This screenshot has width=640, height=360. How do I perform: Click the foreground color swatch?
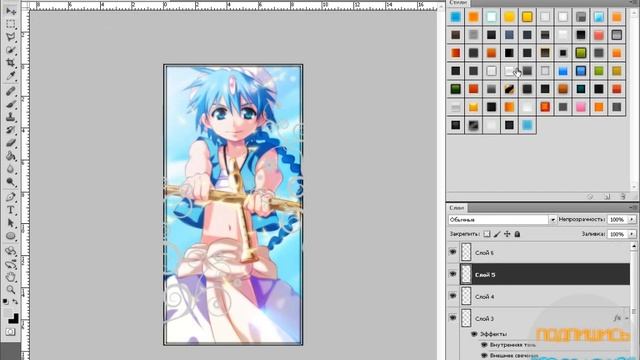coord(9,313)
